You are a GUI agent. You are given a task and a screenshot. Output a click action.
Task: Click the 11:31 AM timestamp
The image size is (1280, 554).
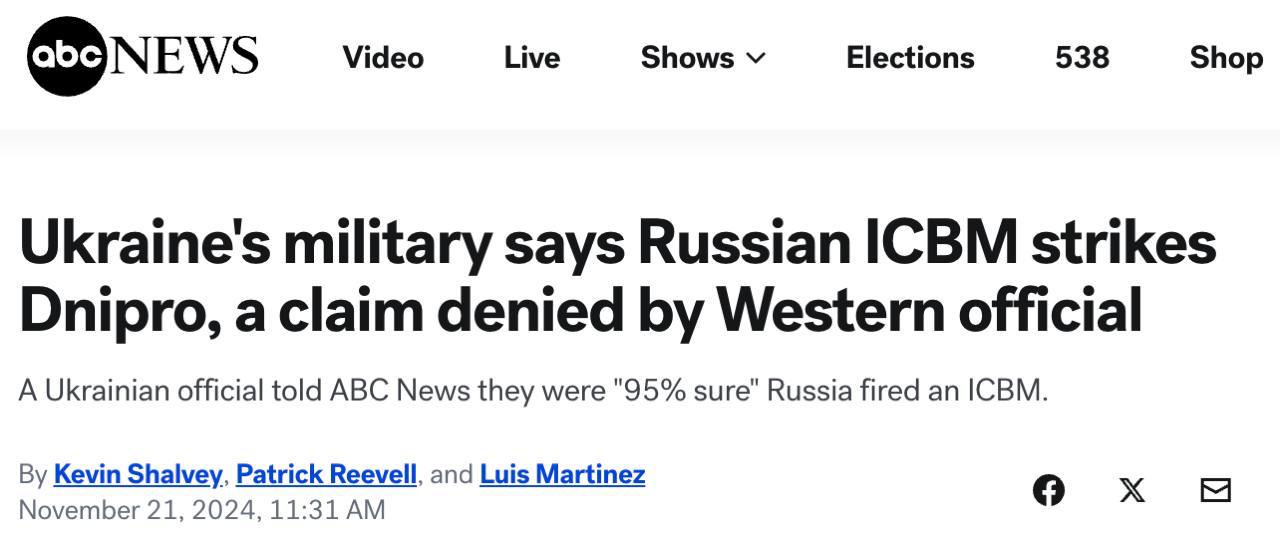[327, 509]
